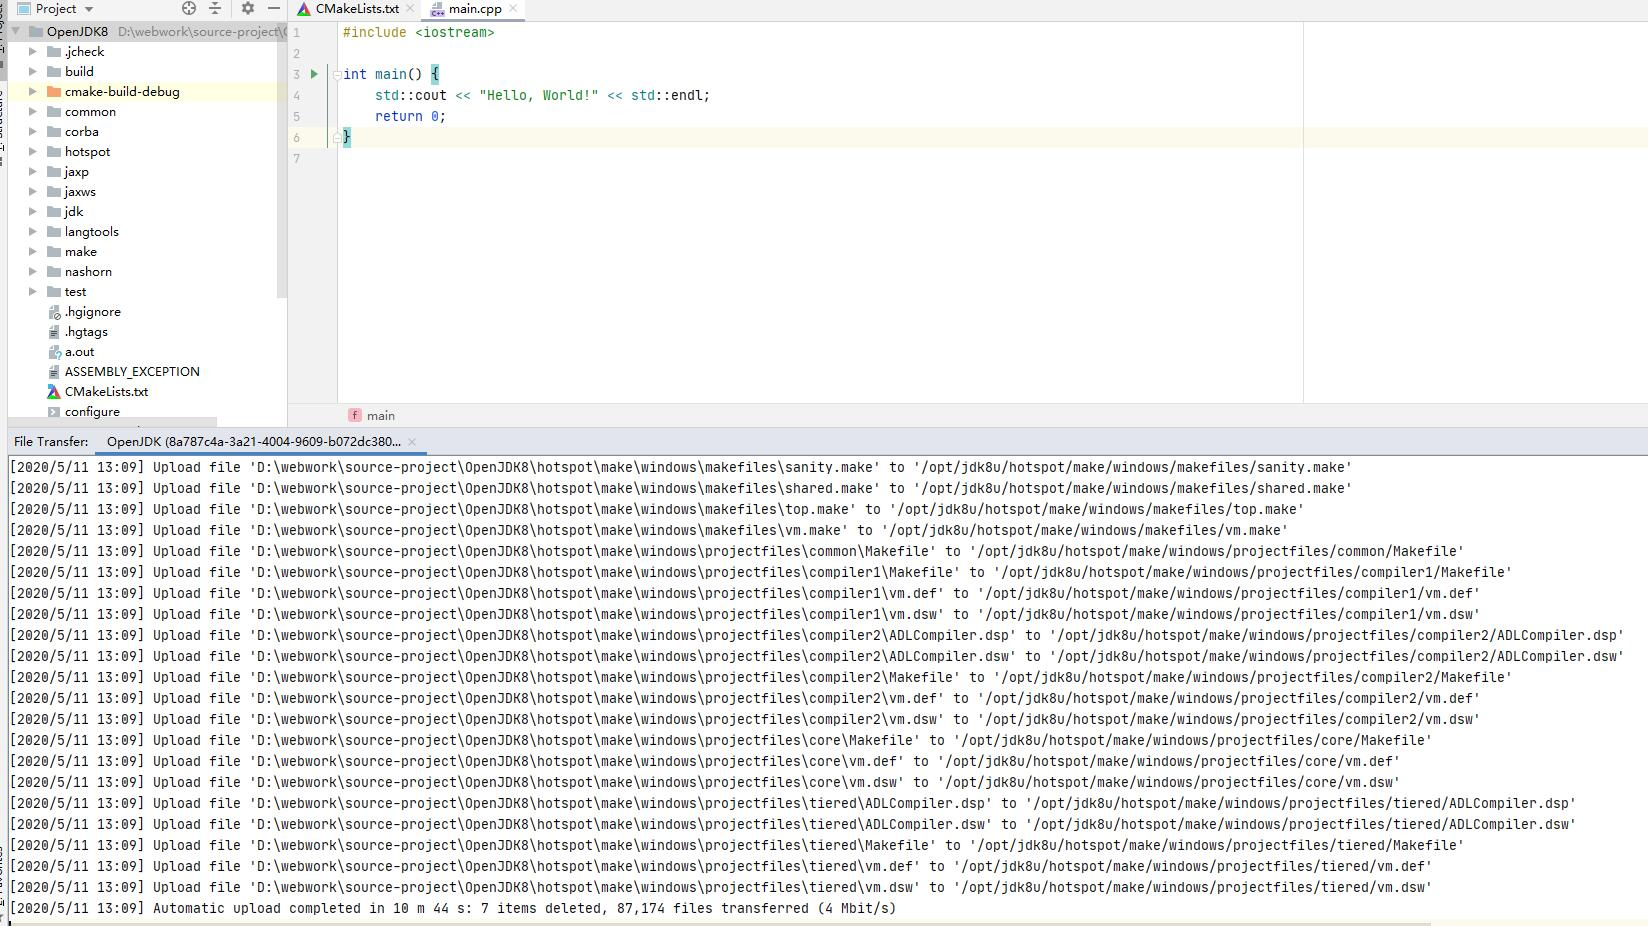Hide the Project panel with minus icon

pos(273,8)
